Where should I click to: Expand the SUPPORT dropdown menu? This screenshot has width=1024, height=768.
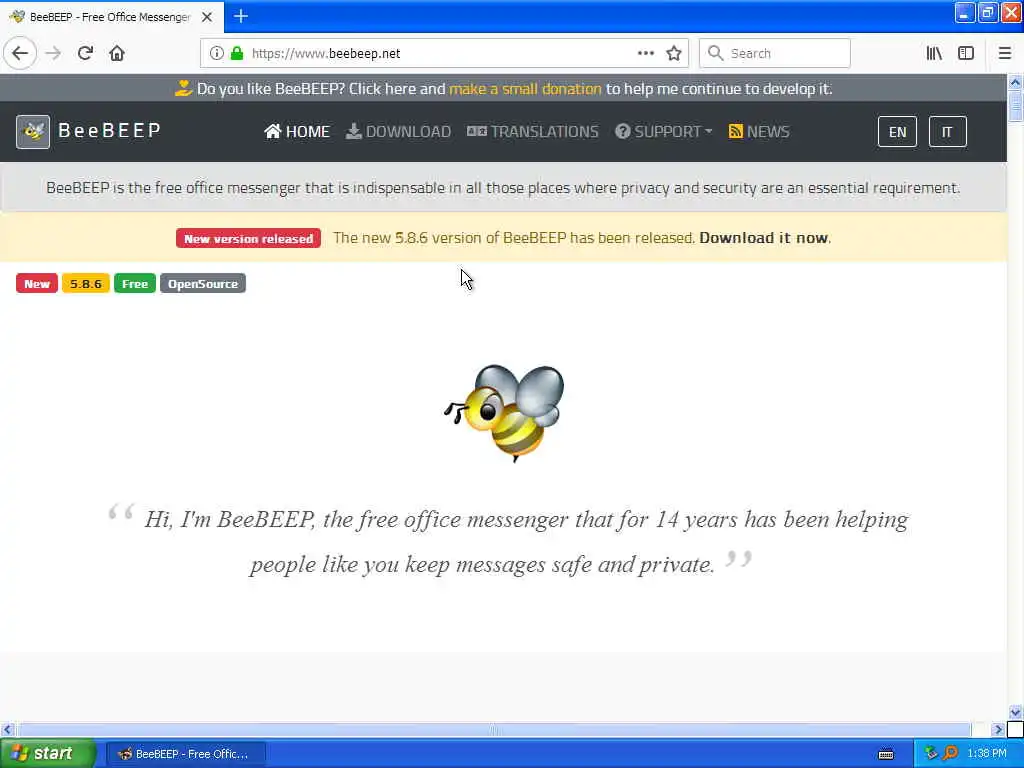pyautogui.click(x=664, y=131)
